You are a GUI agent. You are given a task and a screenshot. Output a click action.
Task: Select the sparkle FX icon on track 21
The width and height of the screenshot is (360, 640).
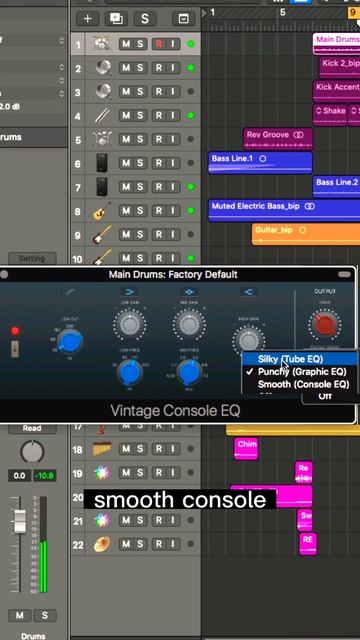[x=102, y=520]
